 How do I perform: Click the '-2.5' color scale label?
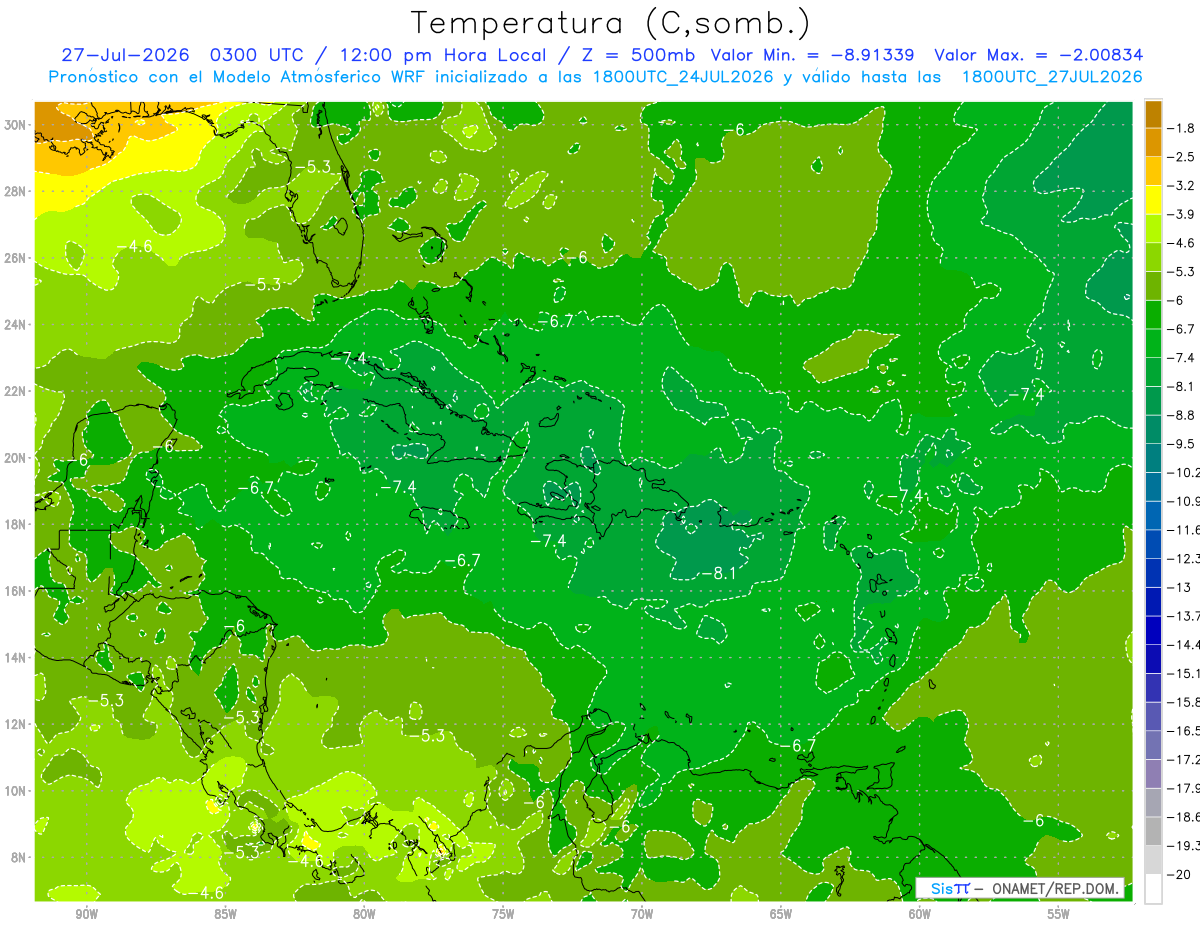[1181, 157]
